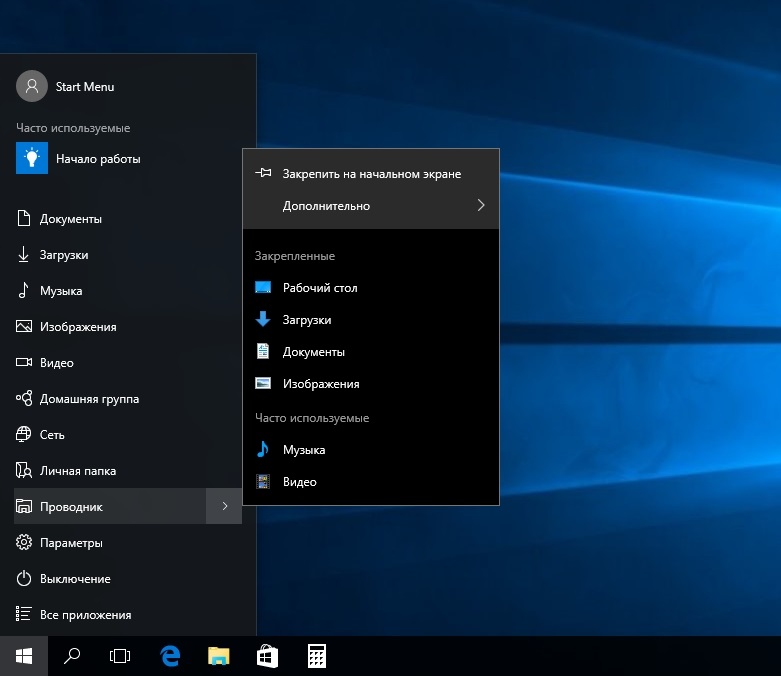Click the Документы page icon in Start menu
The width and height of the screenshot is (781, 676).
coord(23,218)
